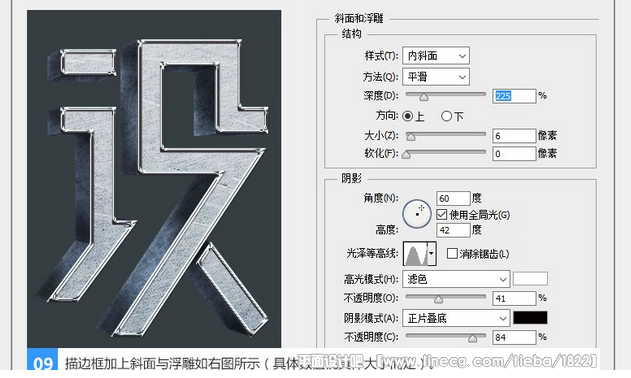The image size is (631, 378).
Task: Click the shadow opacity field showing 84
Action: [x=514, y=337]
